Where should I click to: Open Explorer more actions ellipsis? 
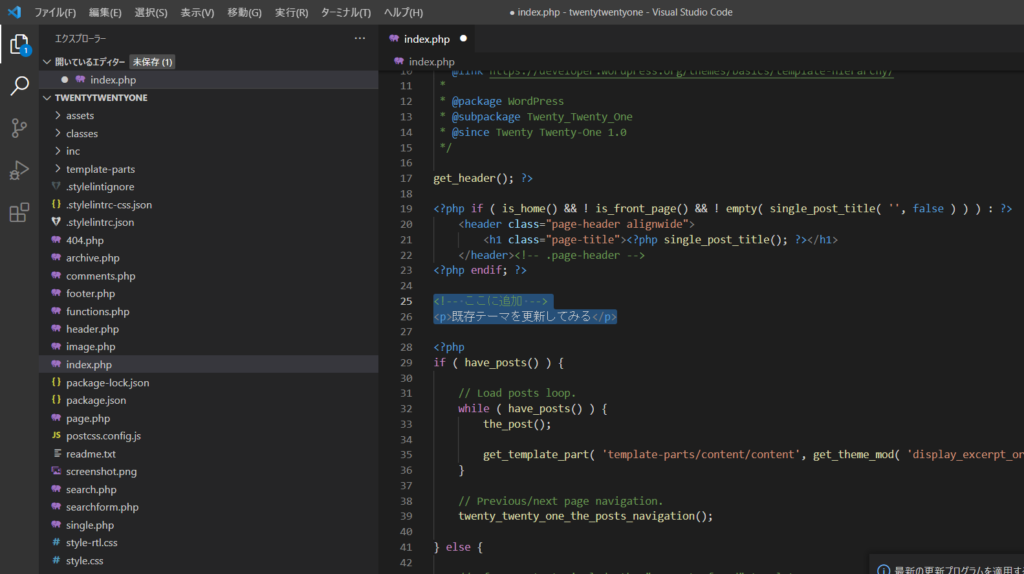point(360,39)
